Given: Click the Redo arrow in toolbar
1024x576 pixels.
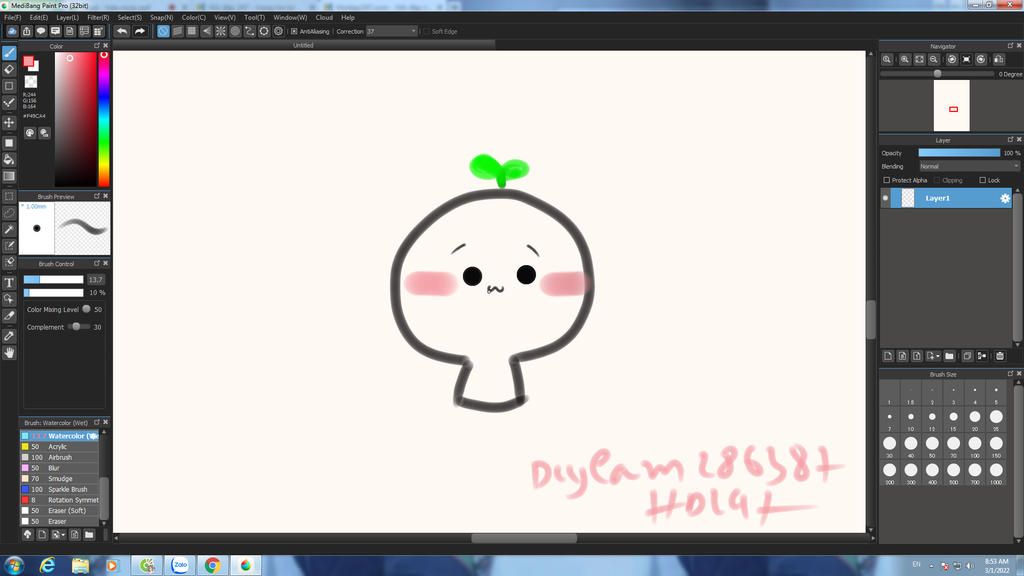Looking at the screenshot, I should point(140,31).
